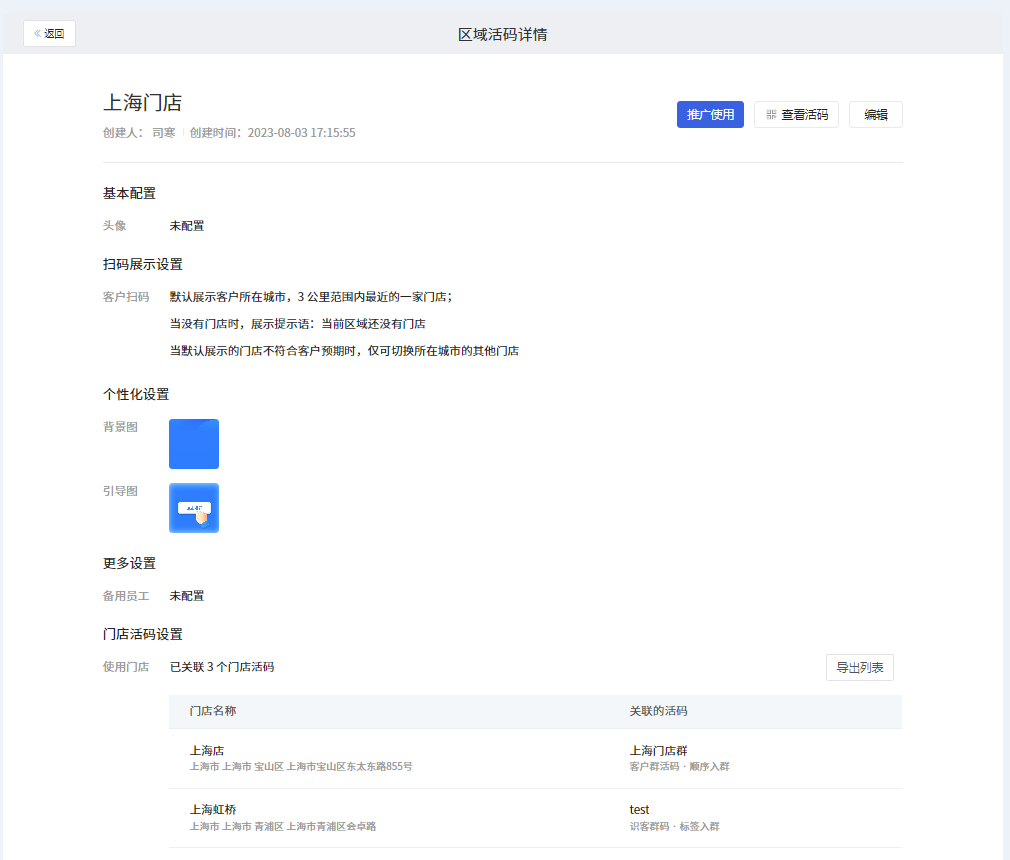Click 未配置 next to 头像
Screen dimensions: 1010x860
[x=187, y=226]
